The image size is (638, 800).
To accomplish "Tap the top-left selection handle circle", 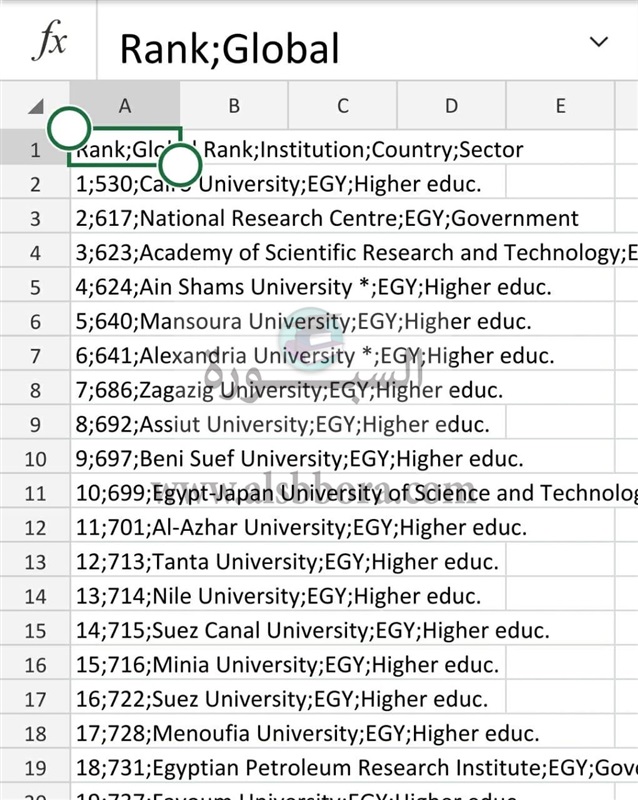I will 69,127.
